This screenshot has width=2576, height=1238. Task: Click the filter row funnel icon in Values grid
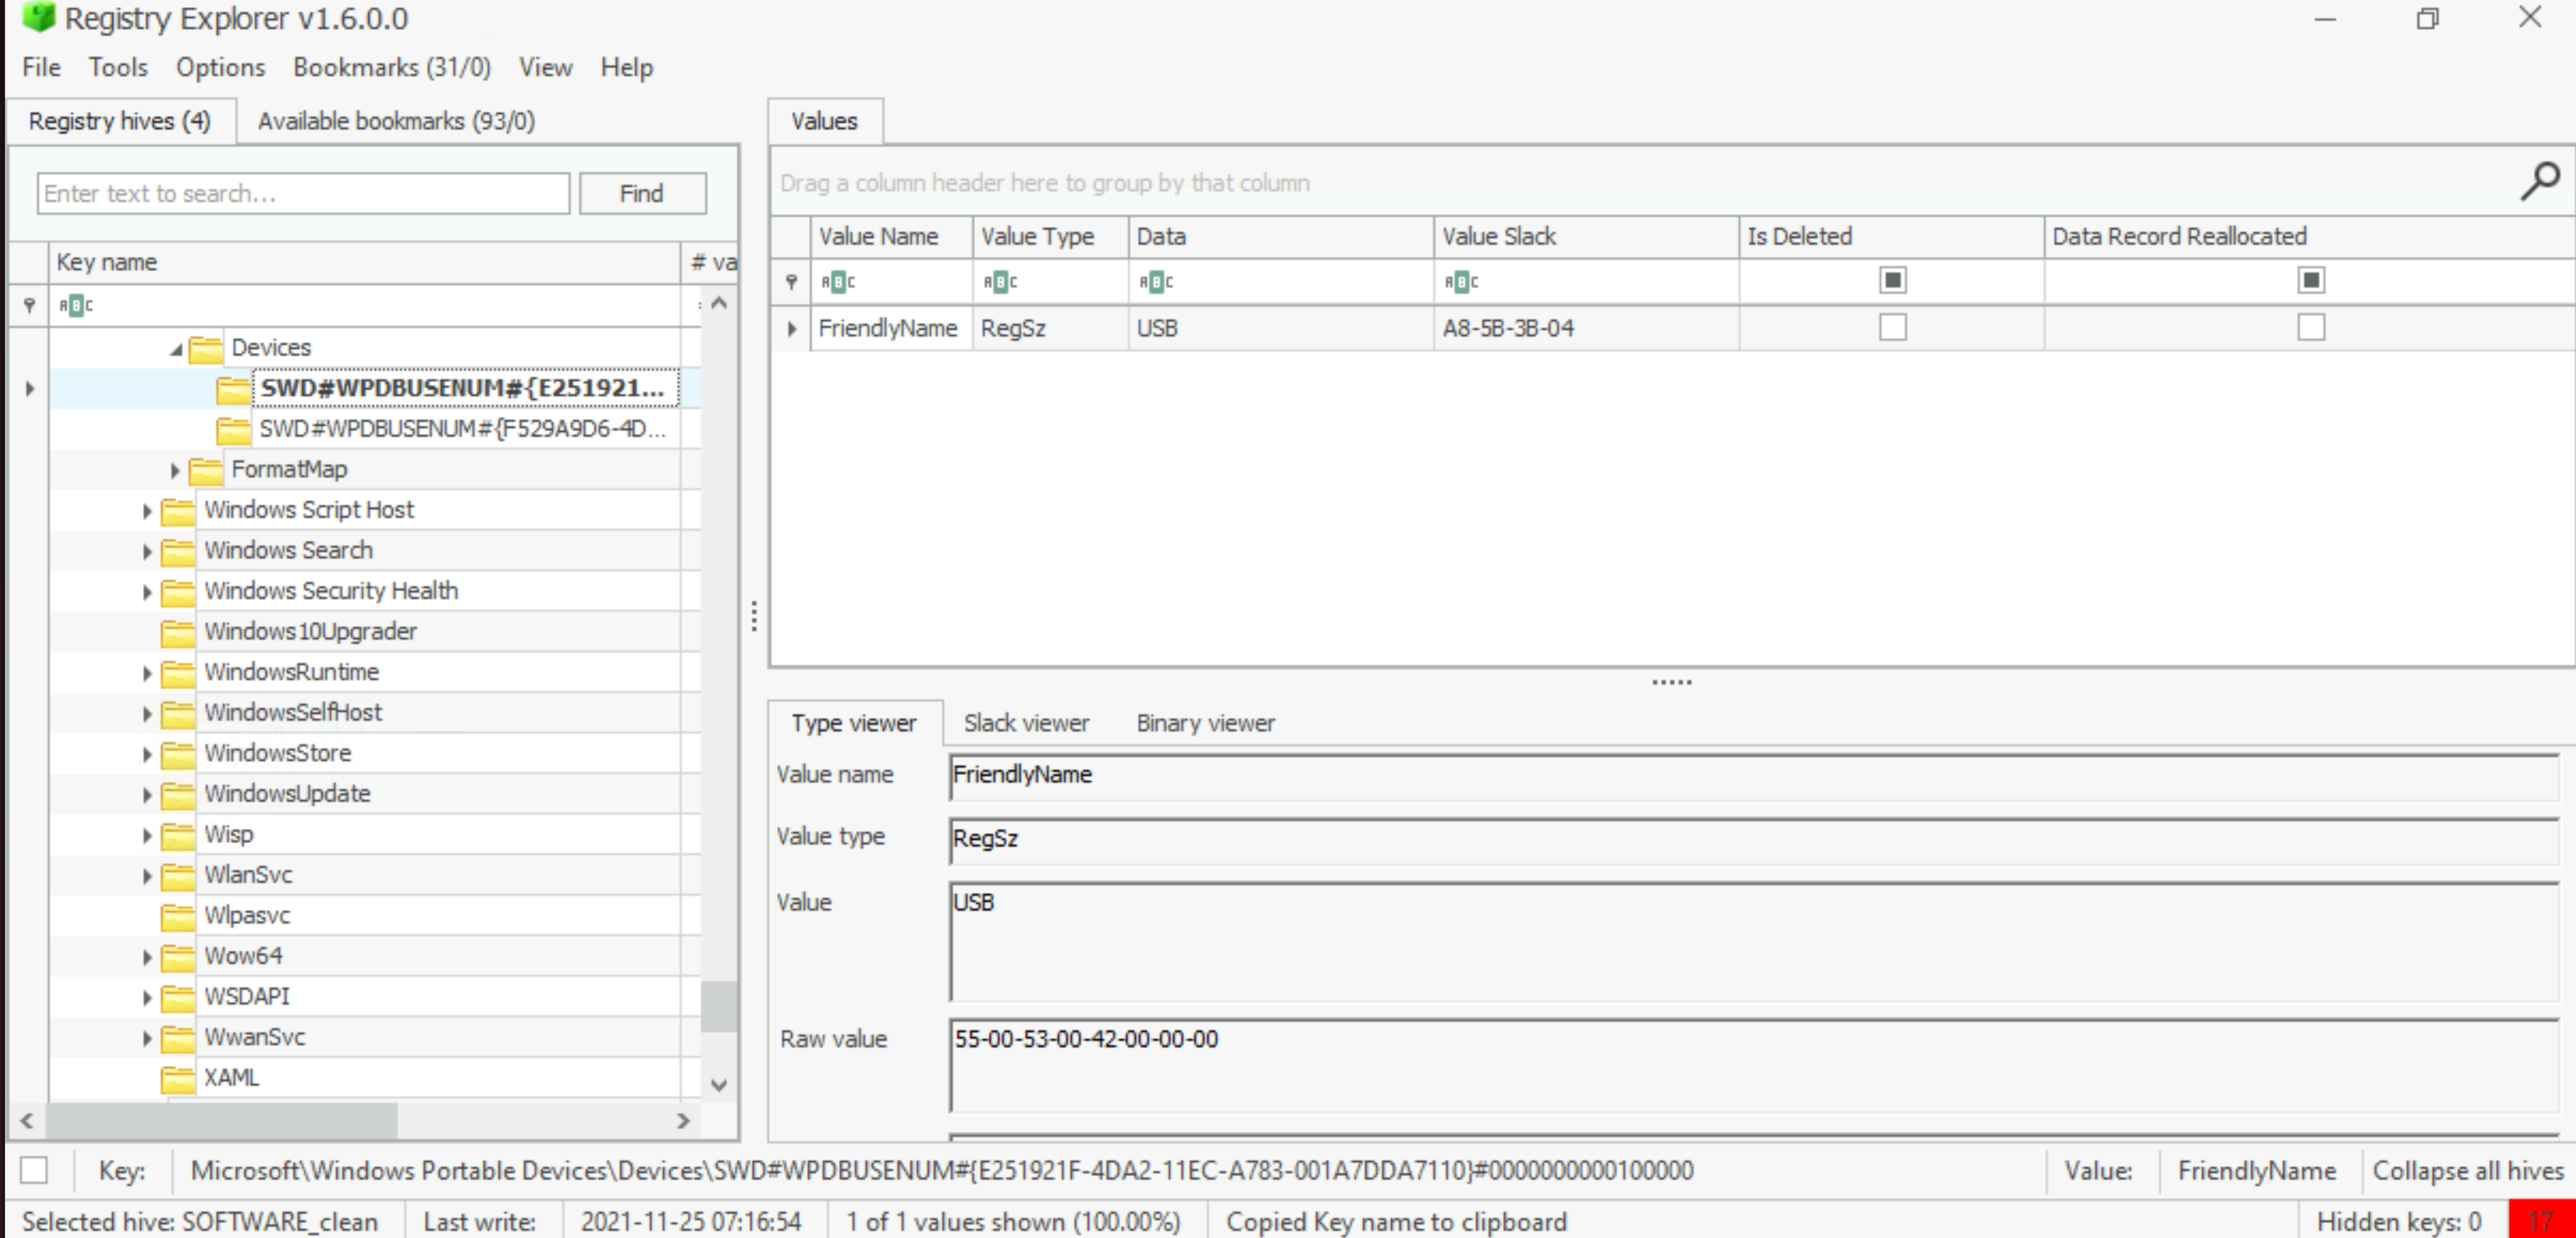791,281
